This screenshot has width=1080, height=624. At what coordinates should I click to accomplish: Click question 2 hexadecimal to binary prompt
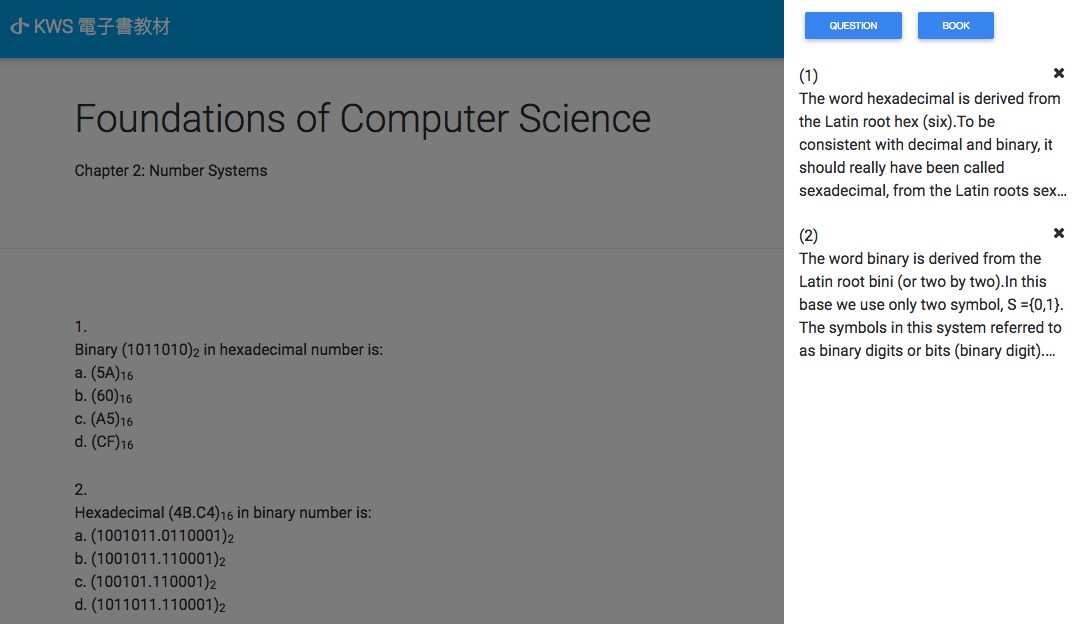(223, 513)
